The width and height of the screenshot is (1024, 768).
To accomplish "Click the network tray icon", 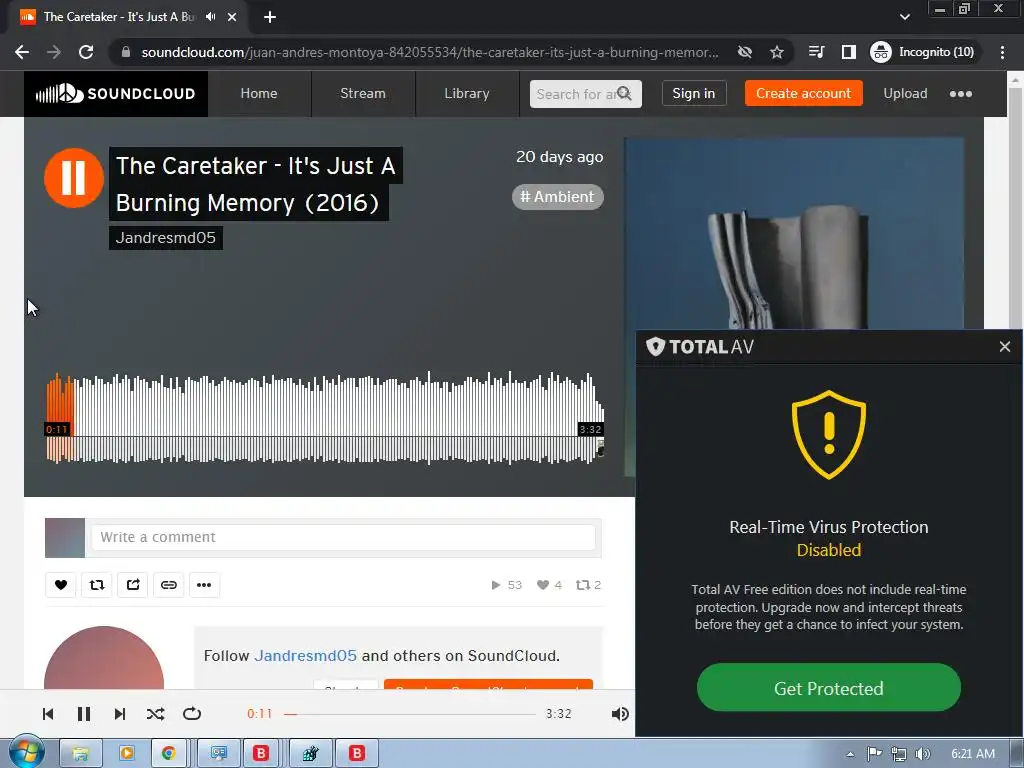I will [899, 754].
